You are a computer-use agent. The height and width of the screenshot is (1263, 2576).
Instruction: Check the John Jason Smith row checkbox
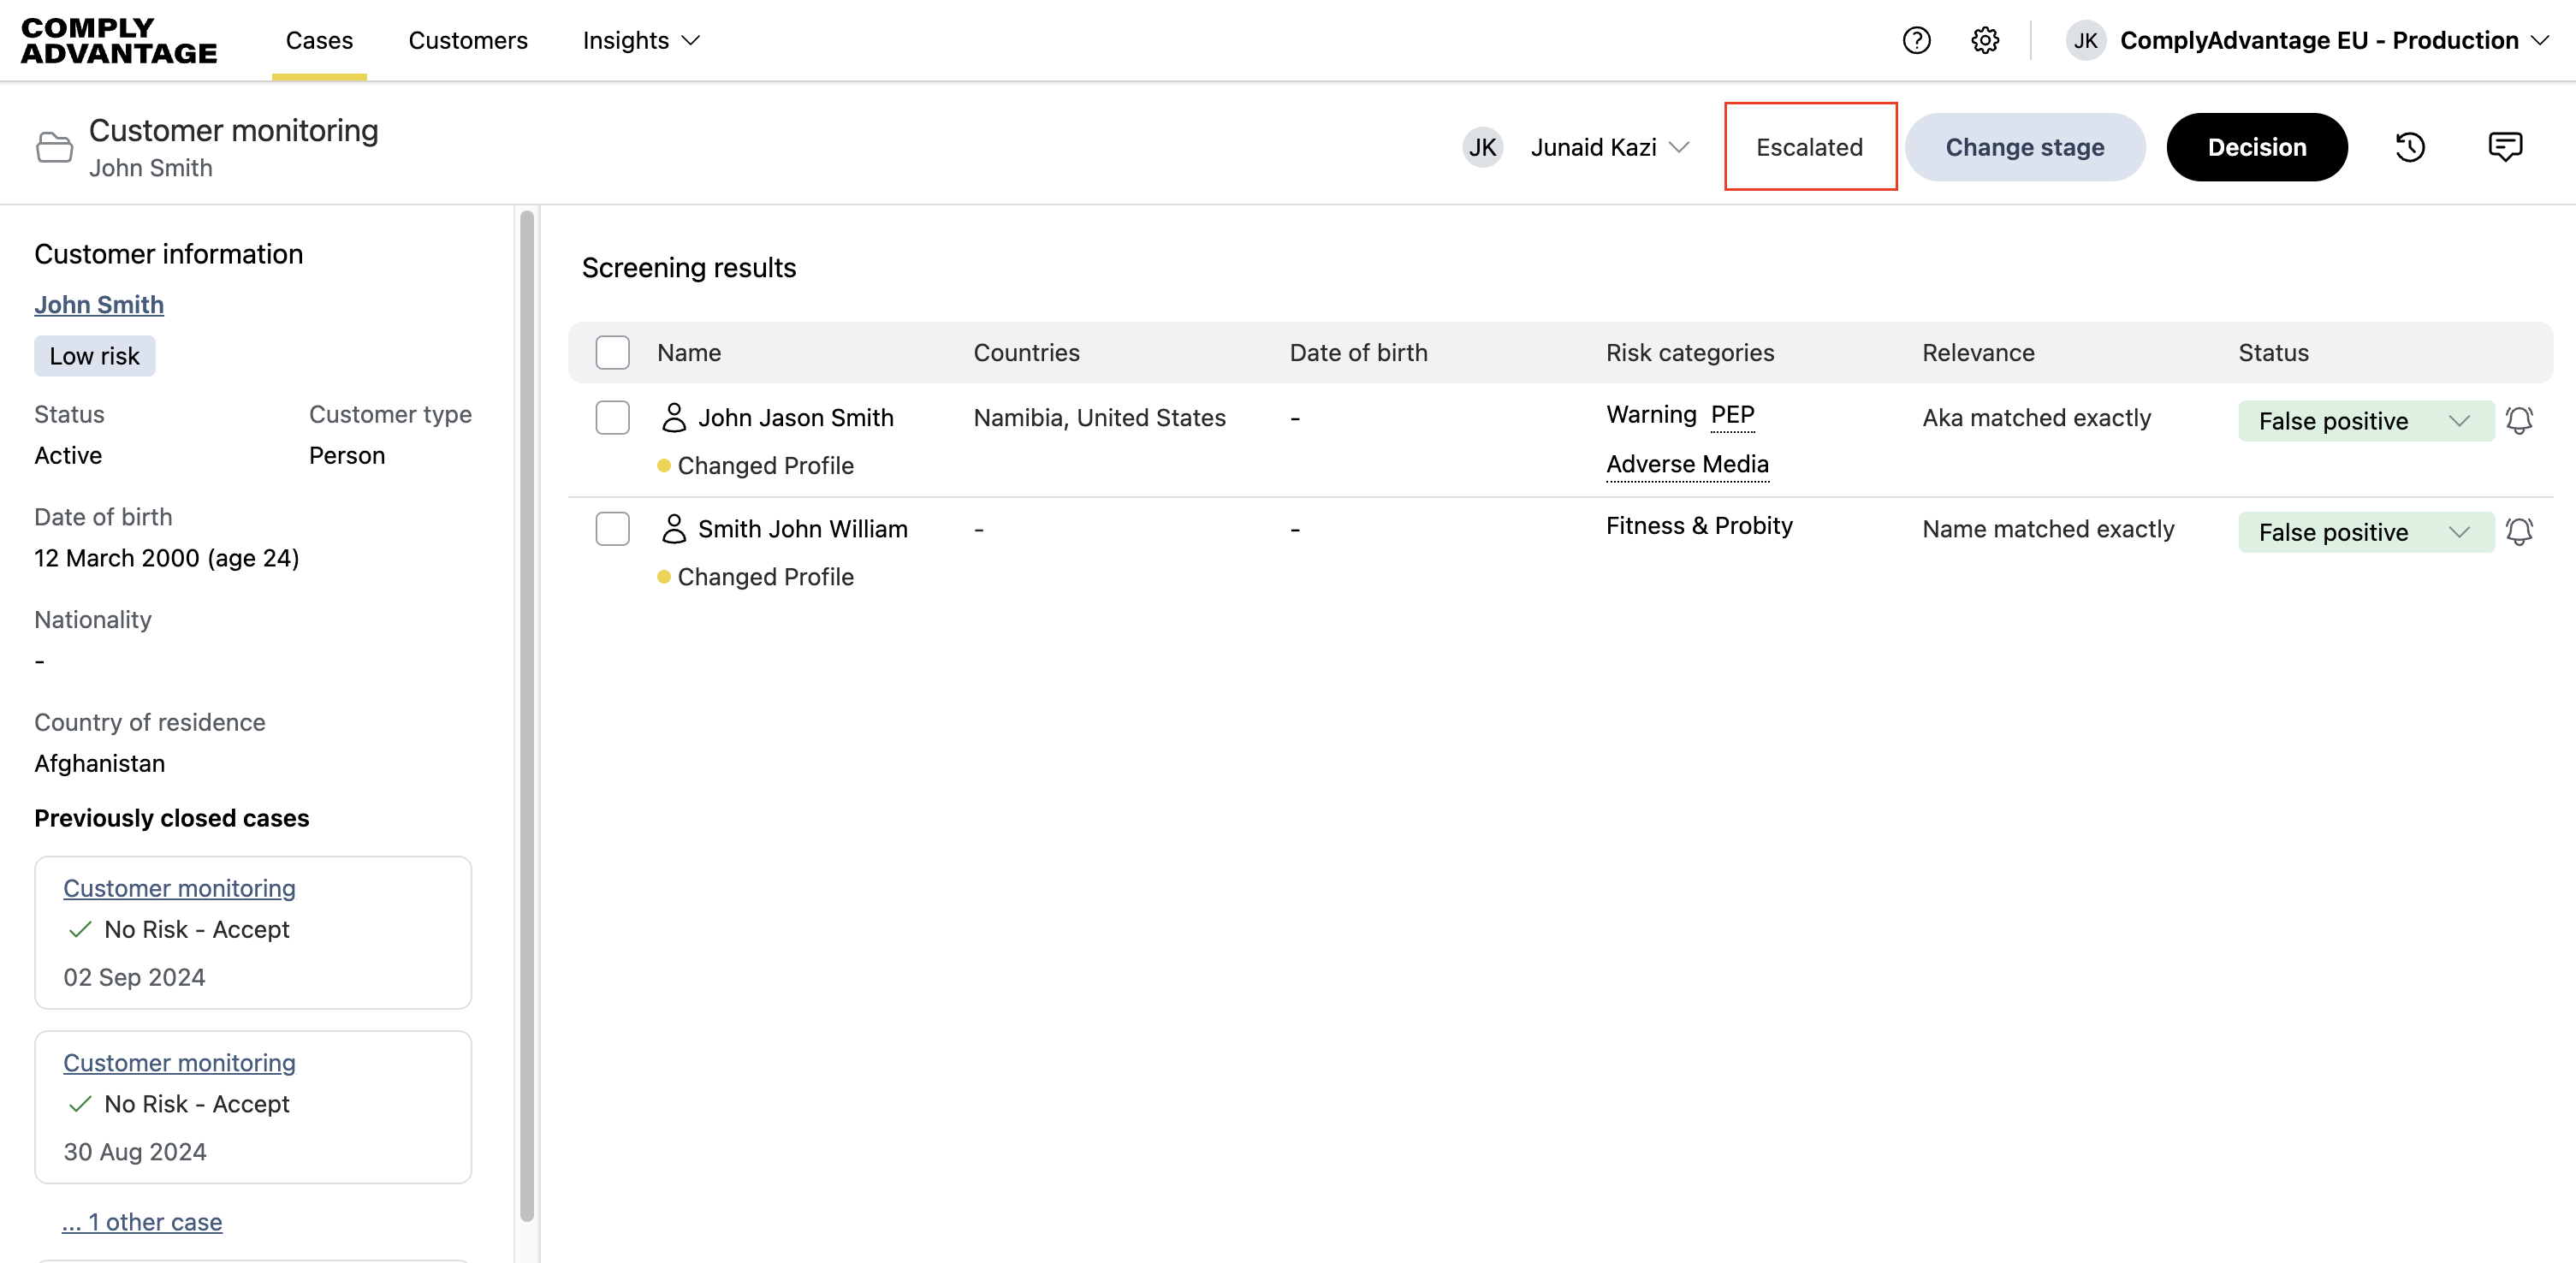click(612, 417)
